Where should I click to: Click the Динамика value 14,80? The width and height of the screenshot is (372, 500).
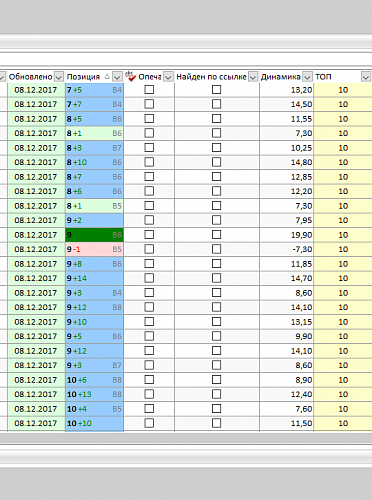point(301,162)
